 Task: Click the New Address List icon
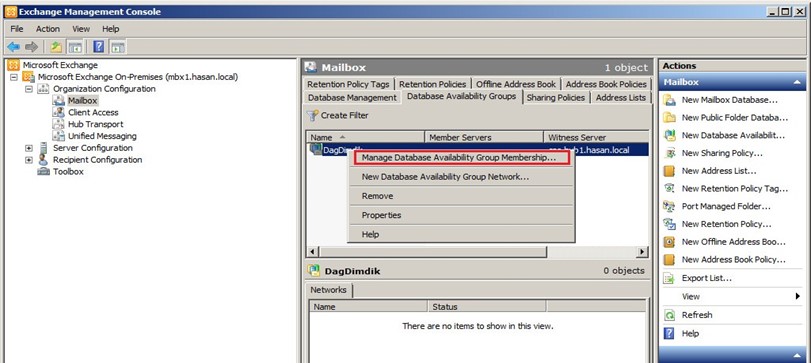coord(669,171)
